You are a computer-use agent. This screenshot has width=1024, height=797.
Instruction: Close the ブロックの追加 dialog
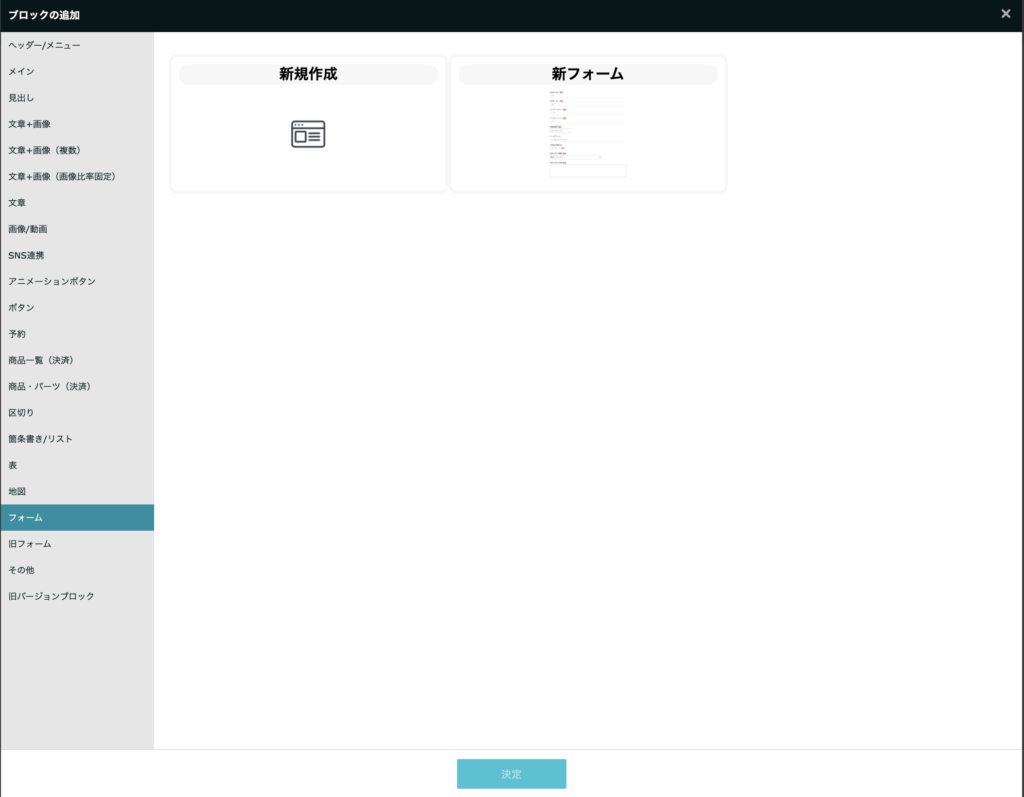1005,14
